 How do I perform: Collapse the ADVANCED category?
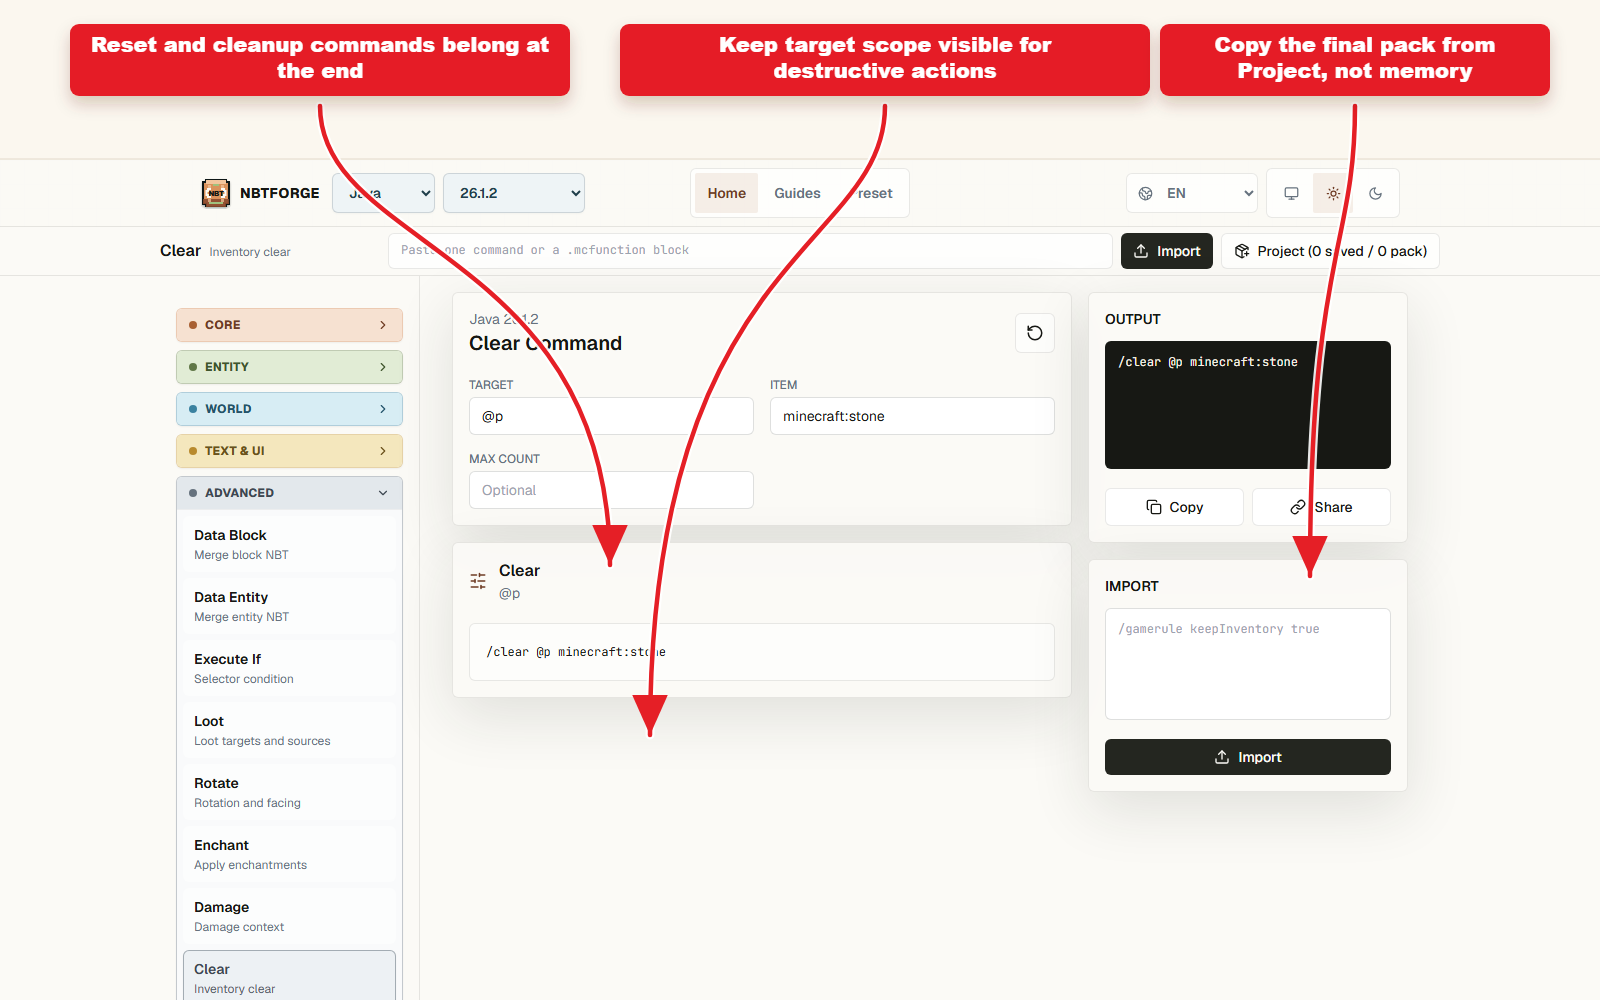click(289, 493)
